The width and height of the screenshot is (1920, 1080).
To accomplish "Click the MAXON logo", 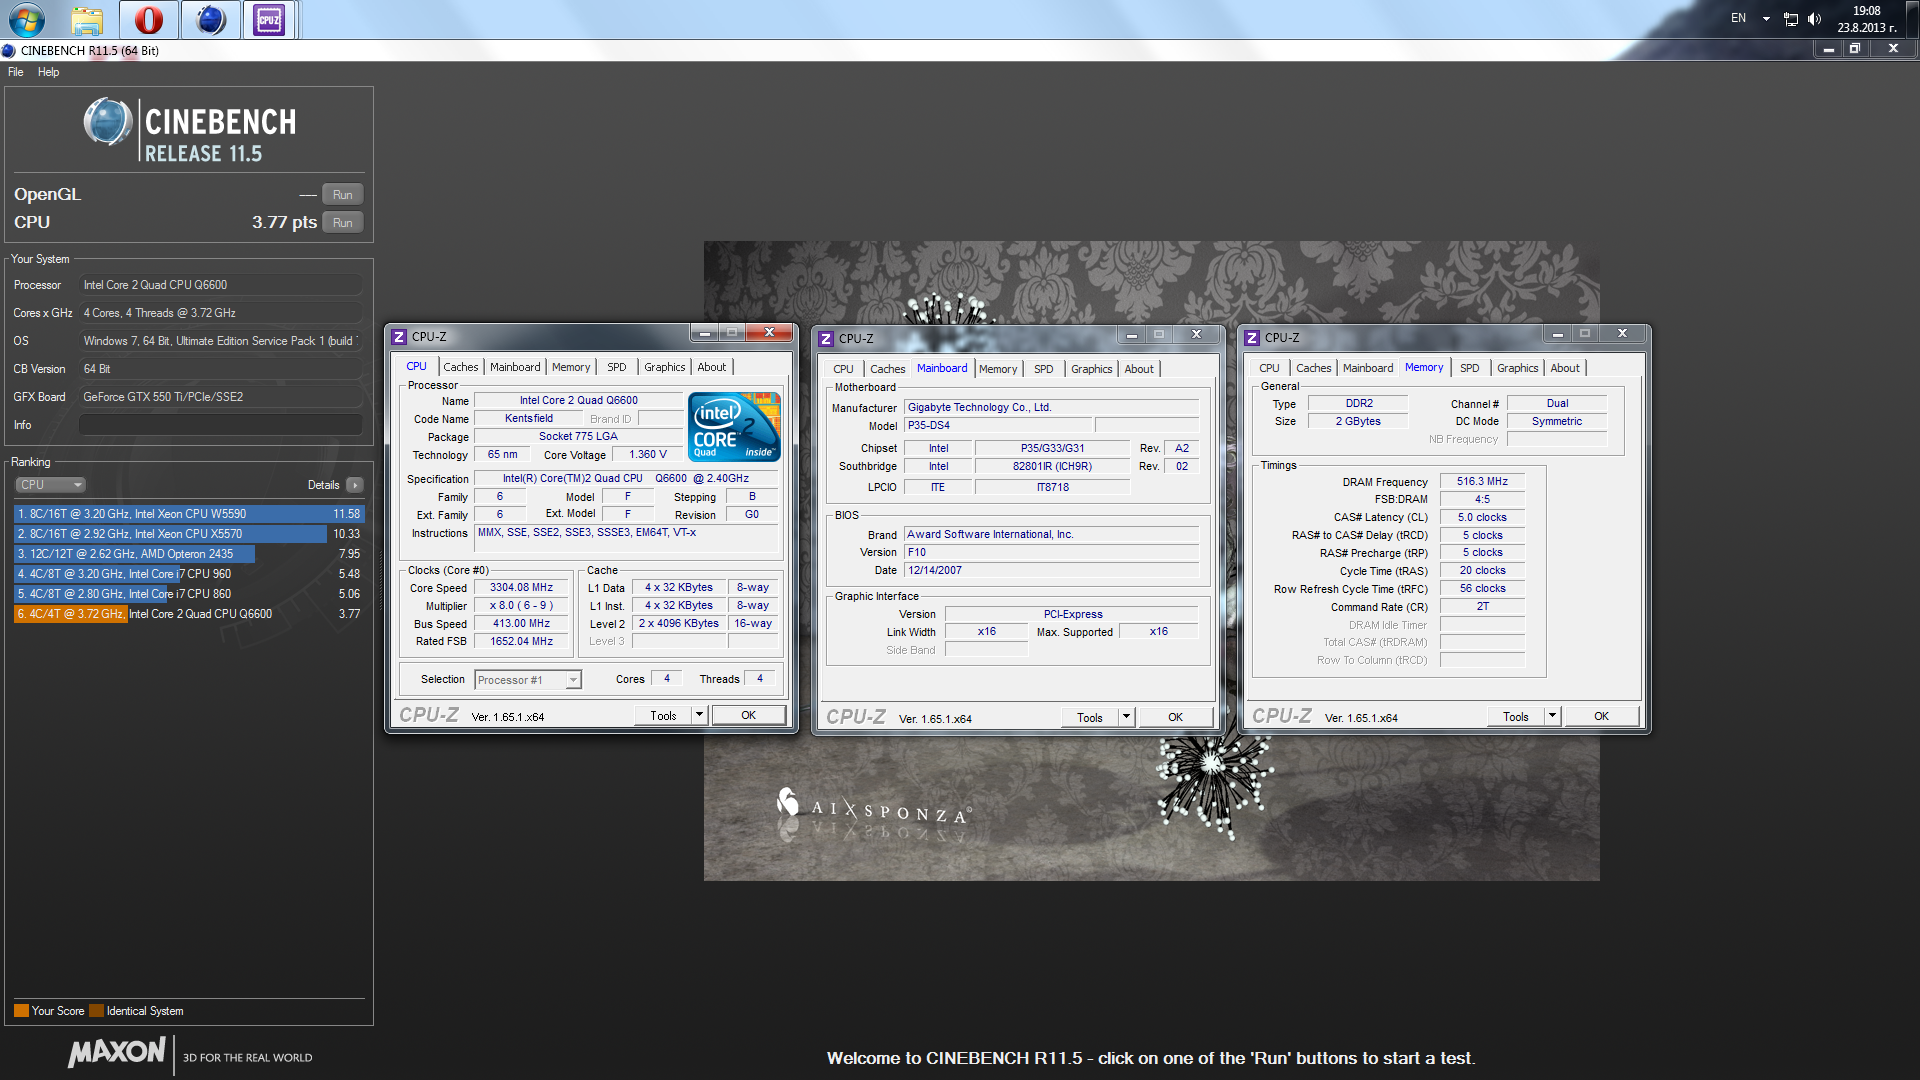I will point(117,1053).
